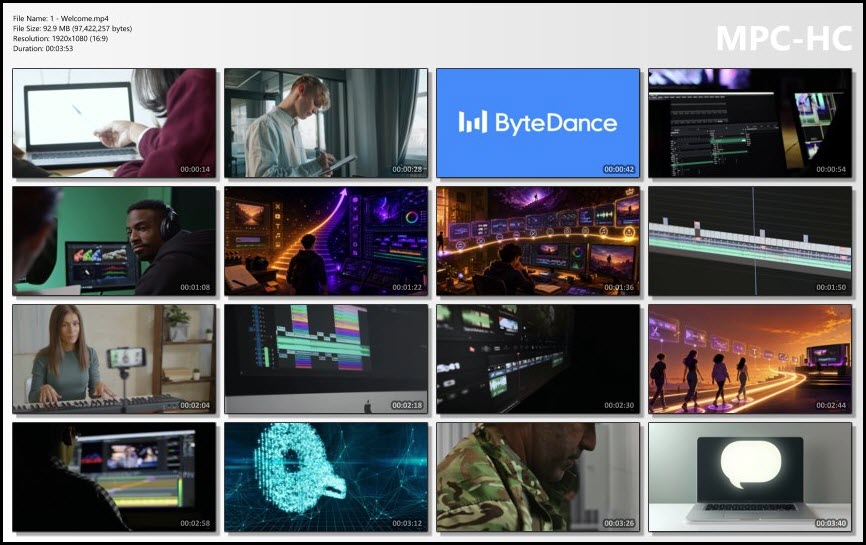
Task: Select the green screen frame at 00:01:08
Action: pyautogui.click(x=114, y=241)
